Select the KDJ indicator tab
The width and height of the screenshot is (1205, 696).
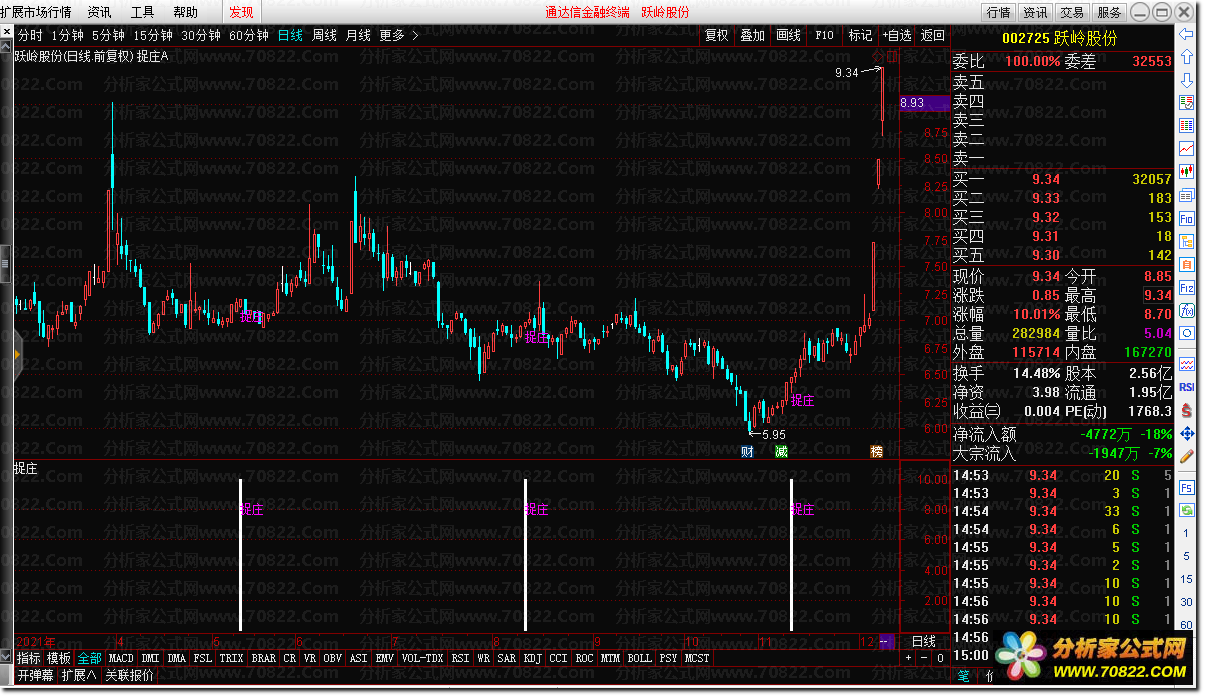(532, 658)
